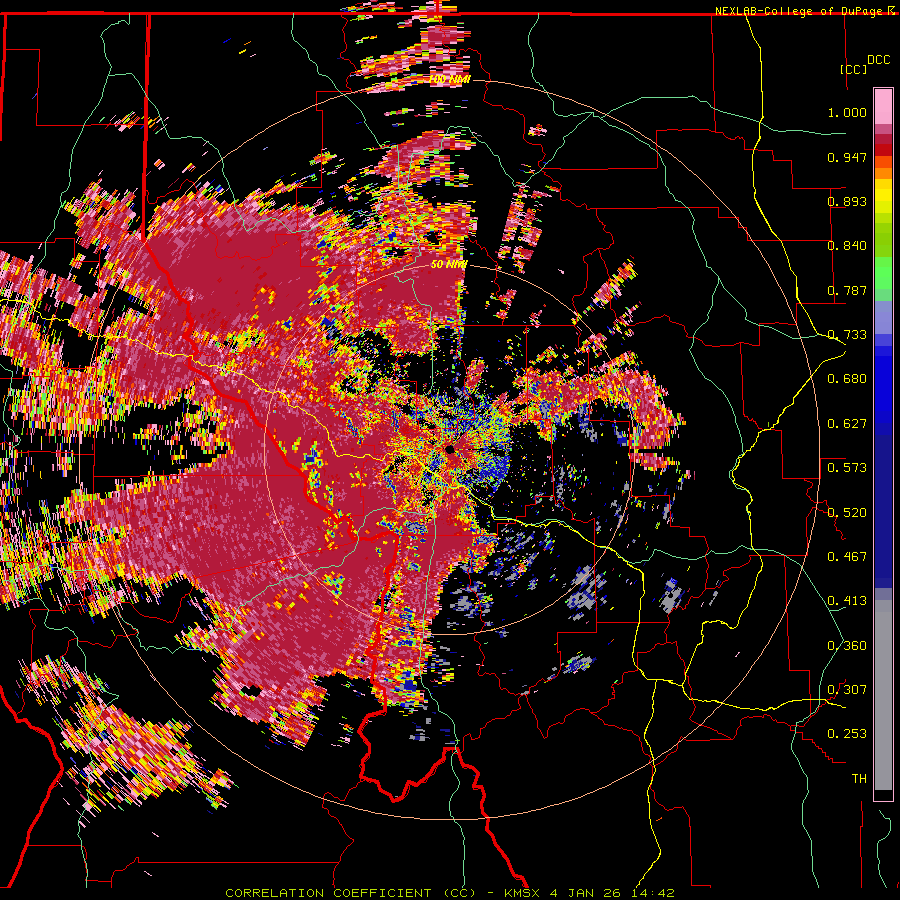
Task: Select the 0.360 legend value
Action: coord(847,646)
